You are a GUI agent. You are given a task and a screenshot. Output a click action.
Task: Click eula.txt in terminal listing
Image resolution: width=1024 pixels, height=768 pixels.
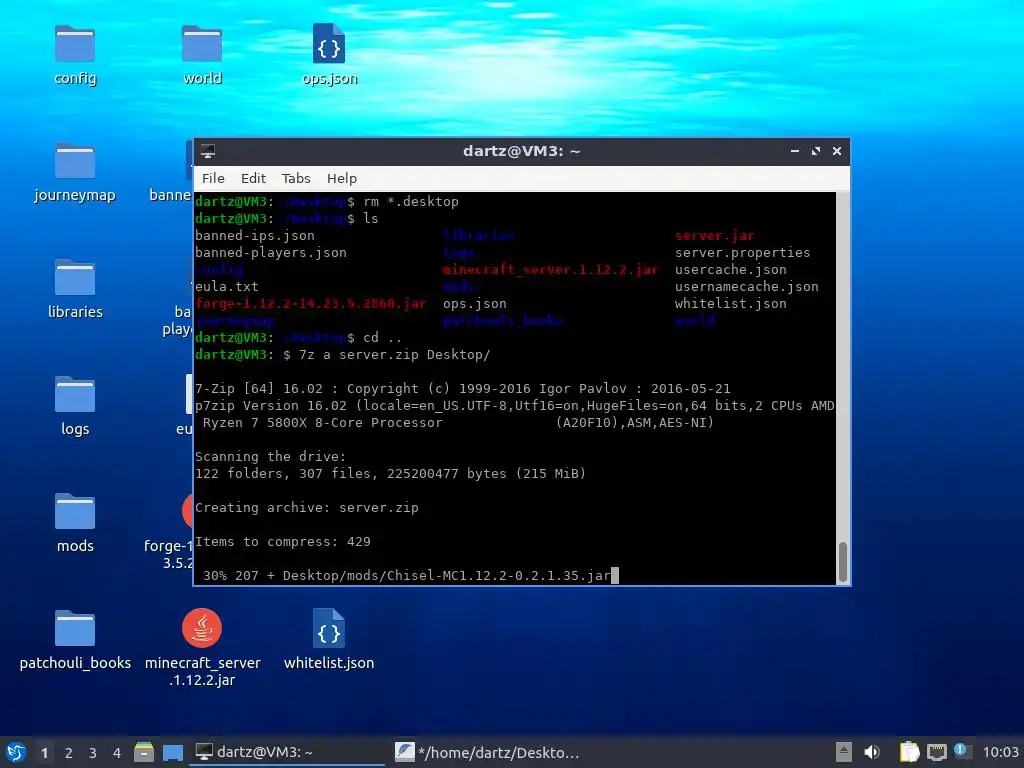tap(226, 287)
